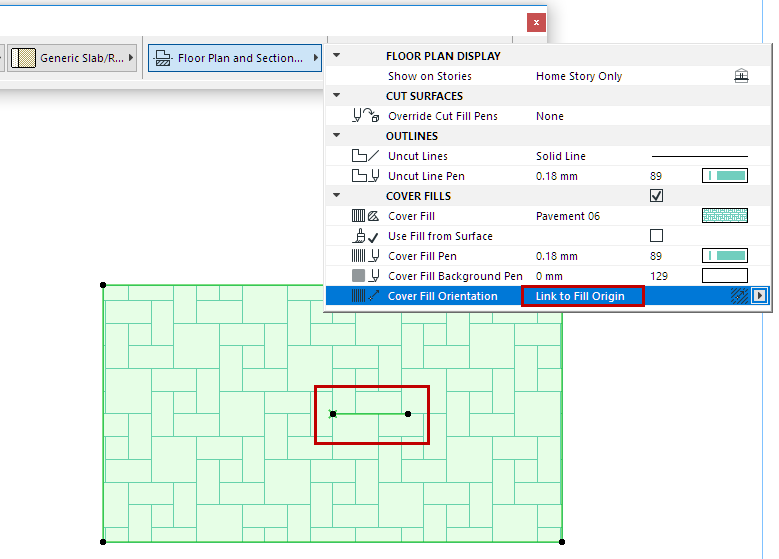The image size is (779, 559).
Task: Select the Use Fill from Surface row label
Action: [440, 236]
